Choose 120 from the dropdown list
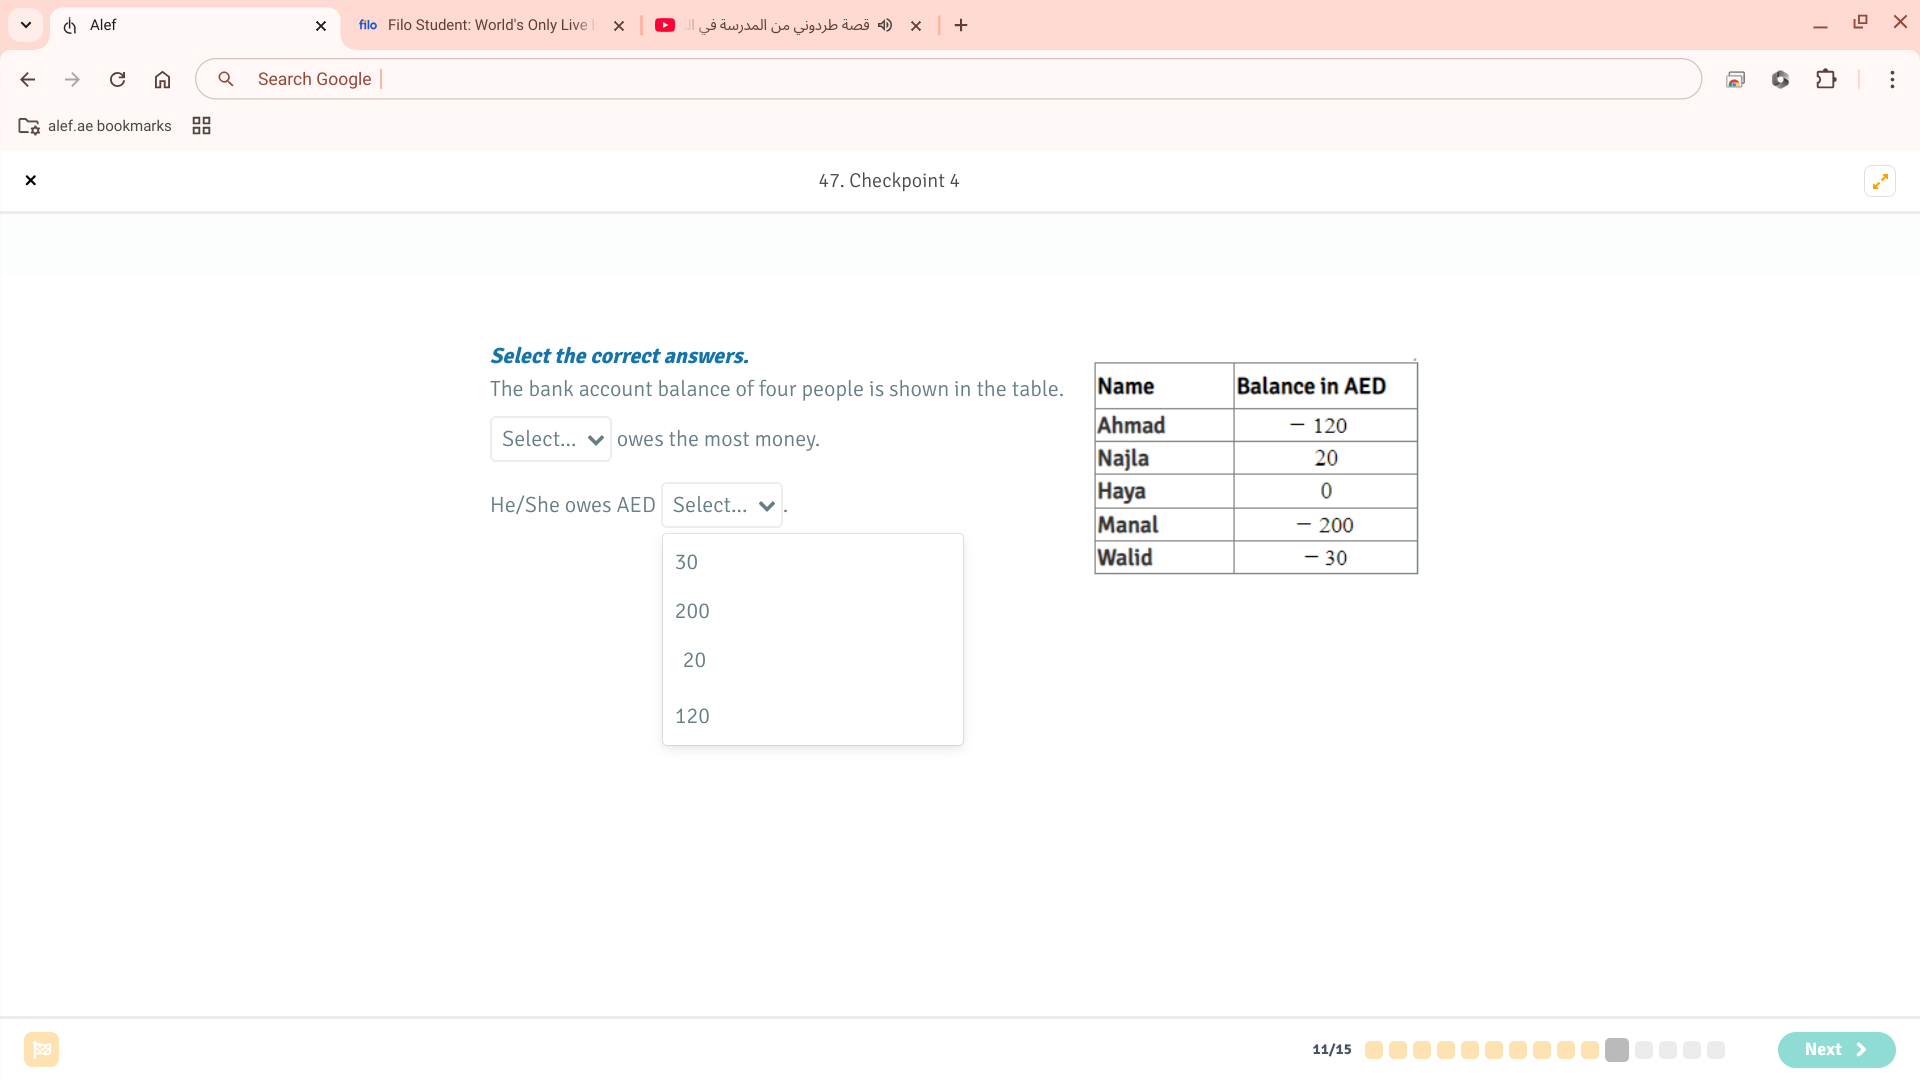The image size is (1920, 1080). [x=692, y=716]
